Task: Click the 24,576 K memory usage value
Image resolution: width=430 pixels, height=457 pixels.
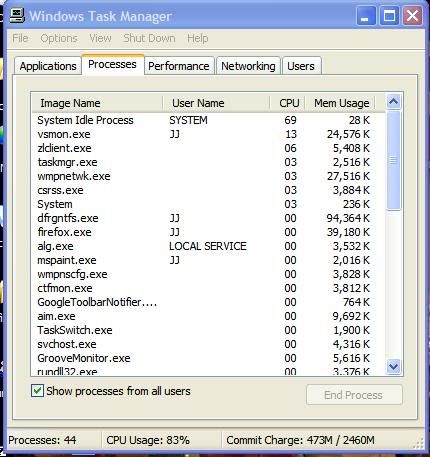Action: (348, 134)
